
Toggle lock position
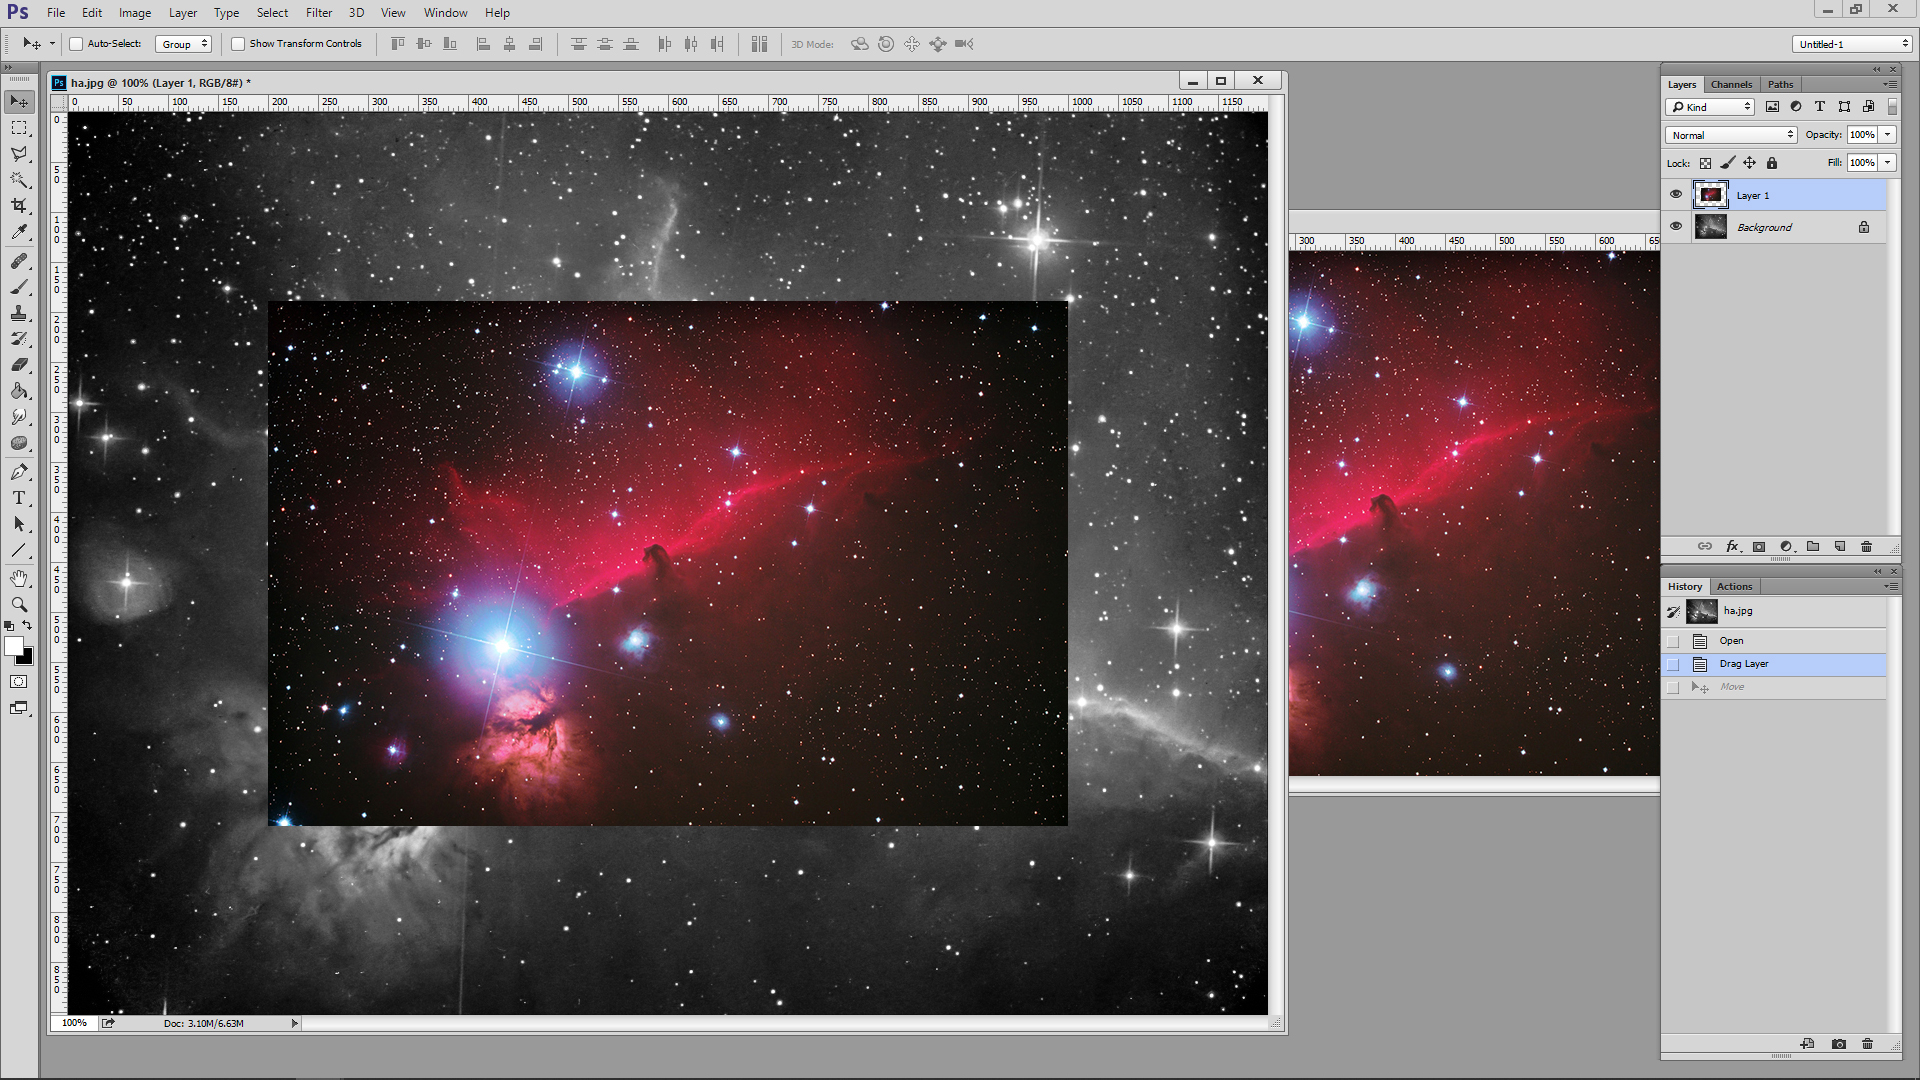tap(1749, 163)
